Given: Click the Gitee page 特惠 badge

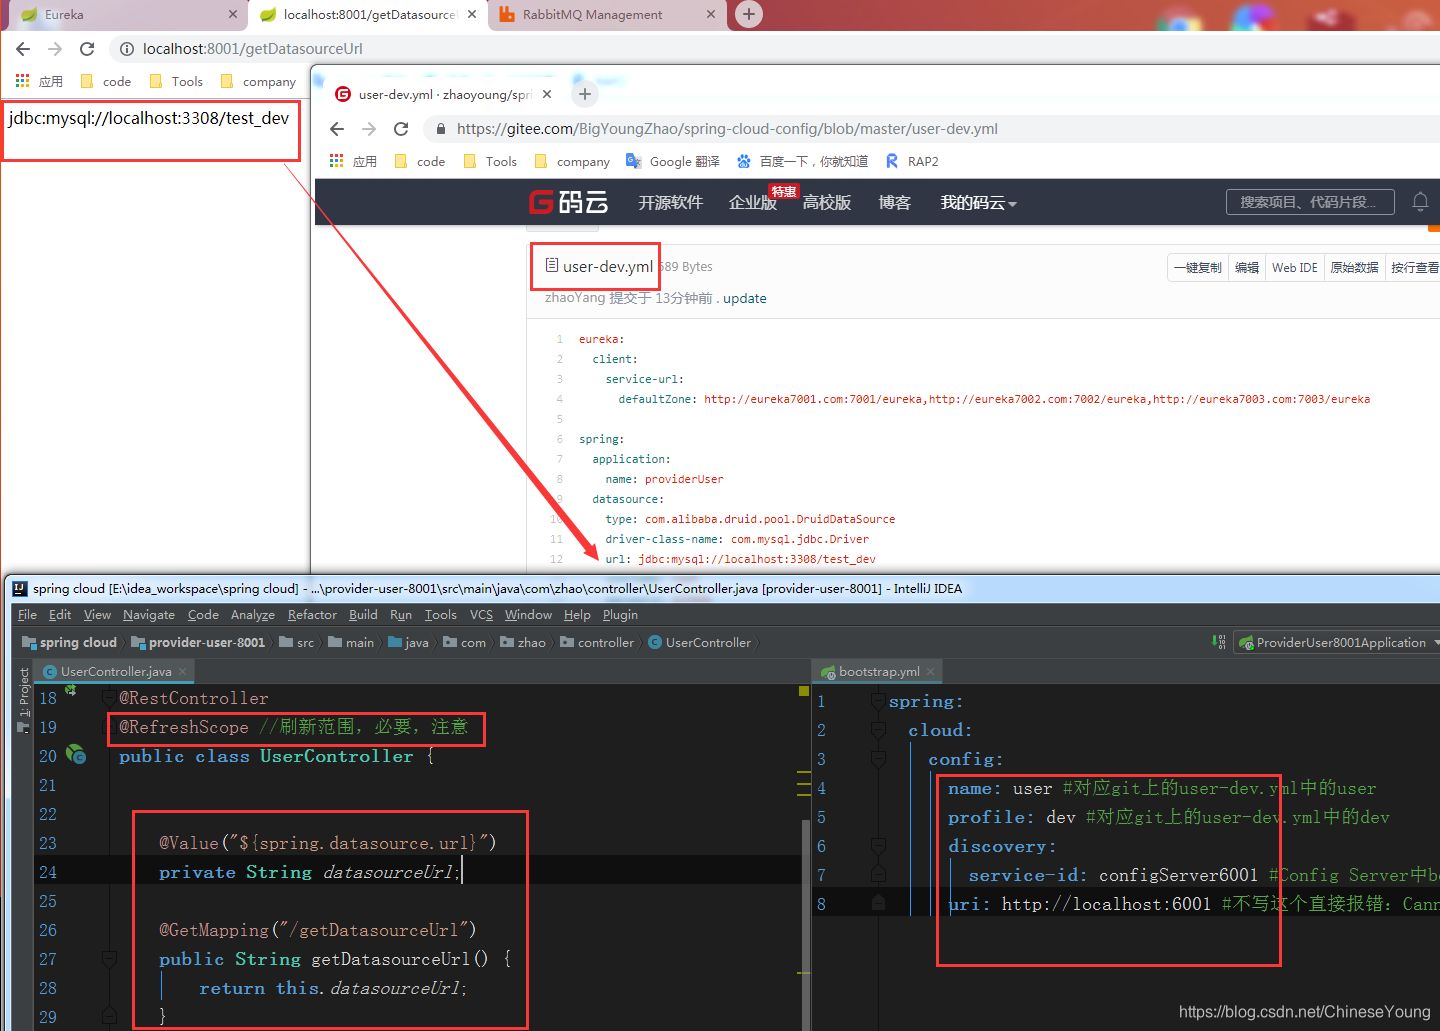Looking at the screenshot, I should tap(783, 192).
